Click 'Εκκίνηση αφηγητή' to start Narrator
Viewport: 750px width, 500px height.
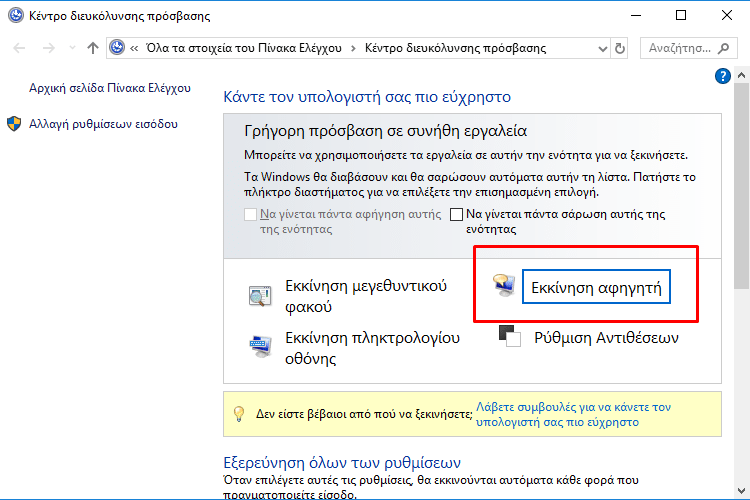point(598,288)
